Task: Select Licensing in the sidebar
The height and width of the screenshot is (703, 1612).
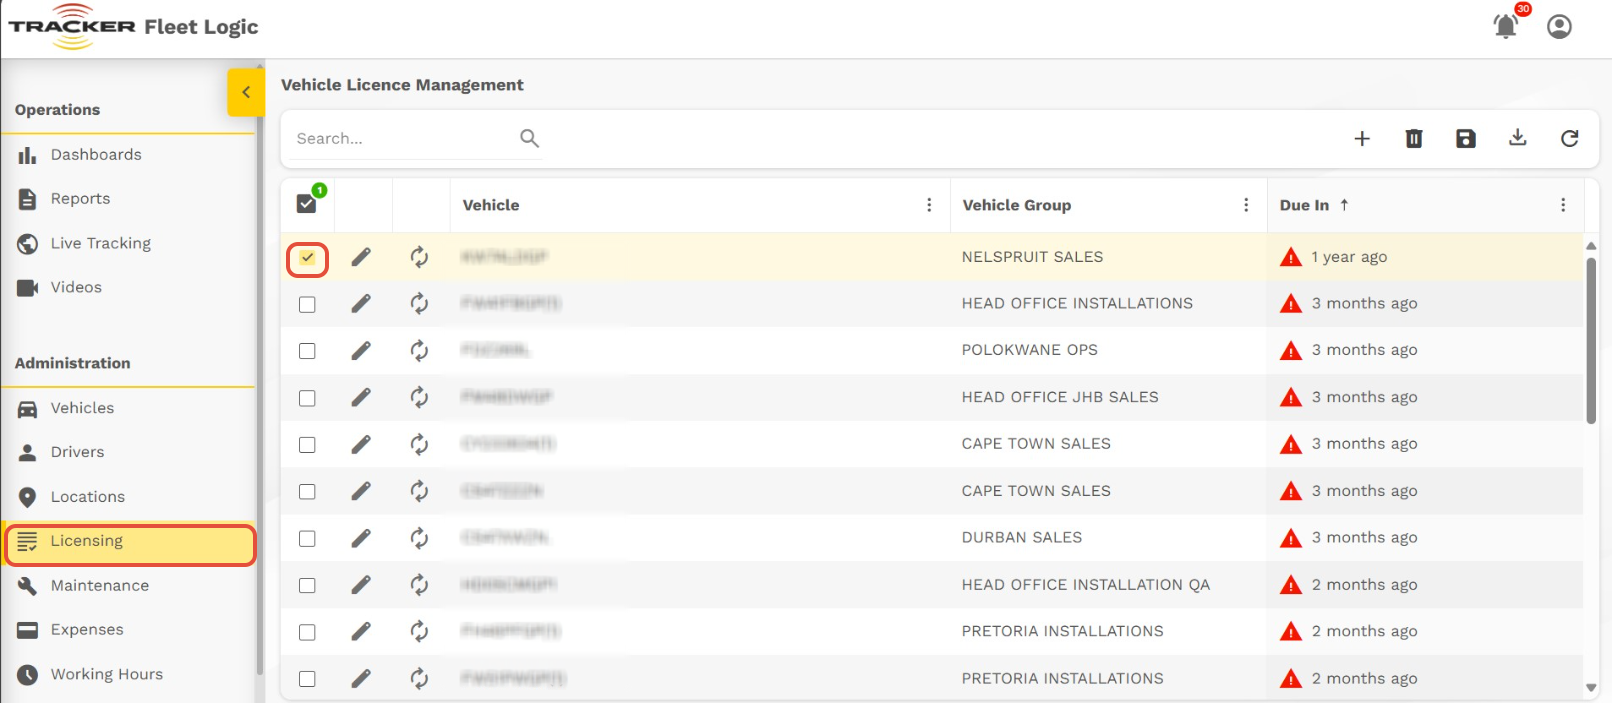Action: click(130, 544)
